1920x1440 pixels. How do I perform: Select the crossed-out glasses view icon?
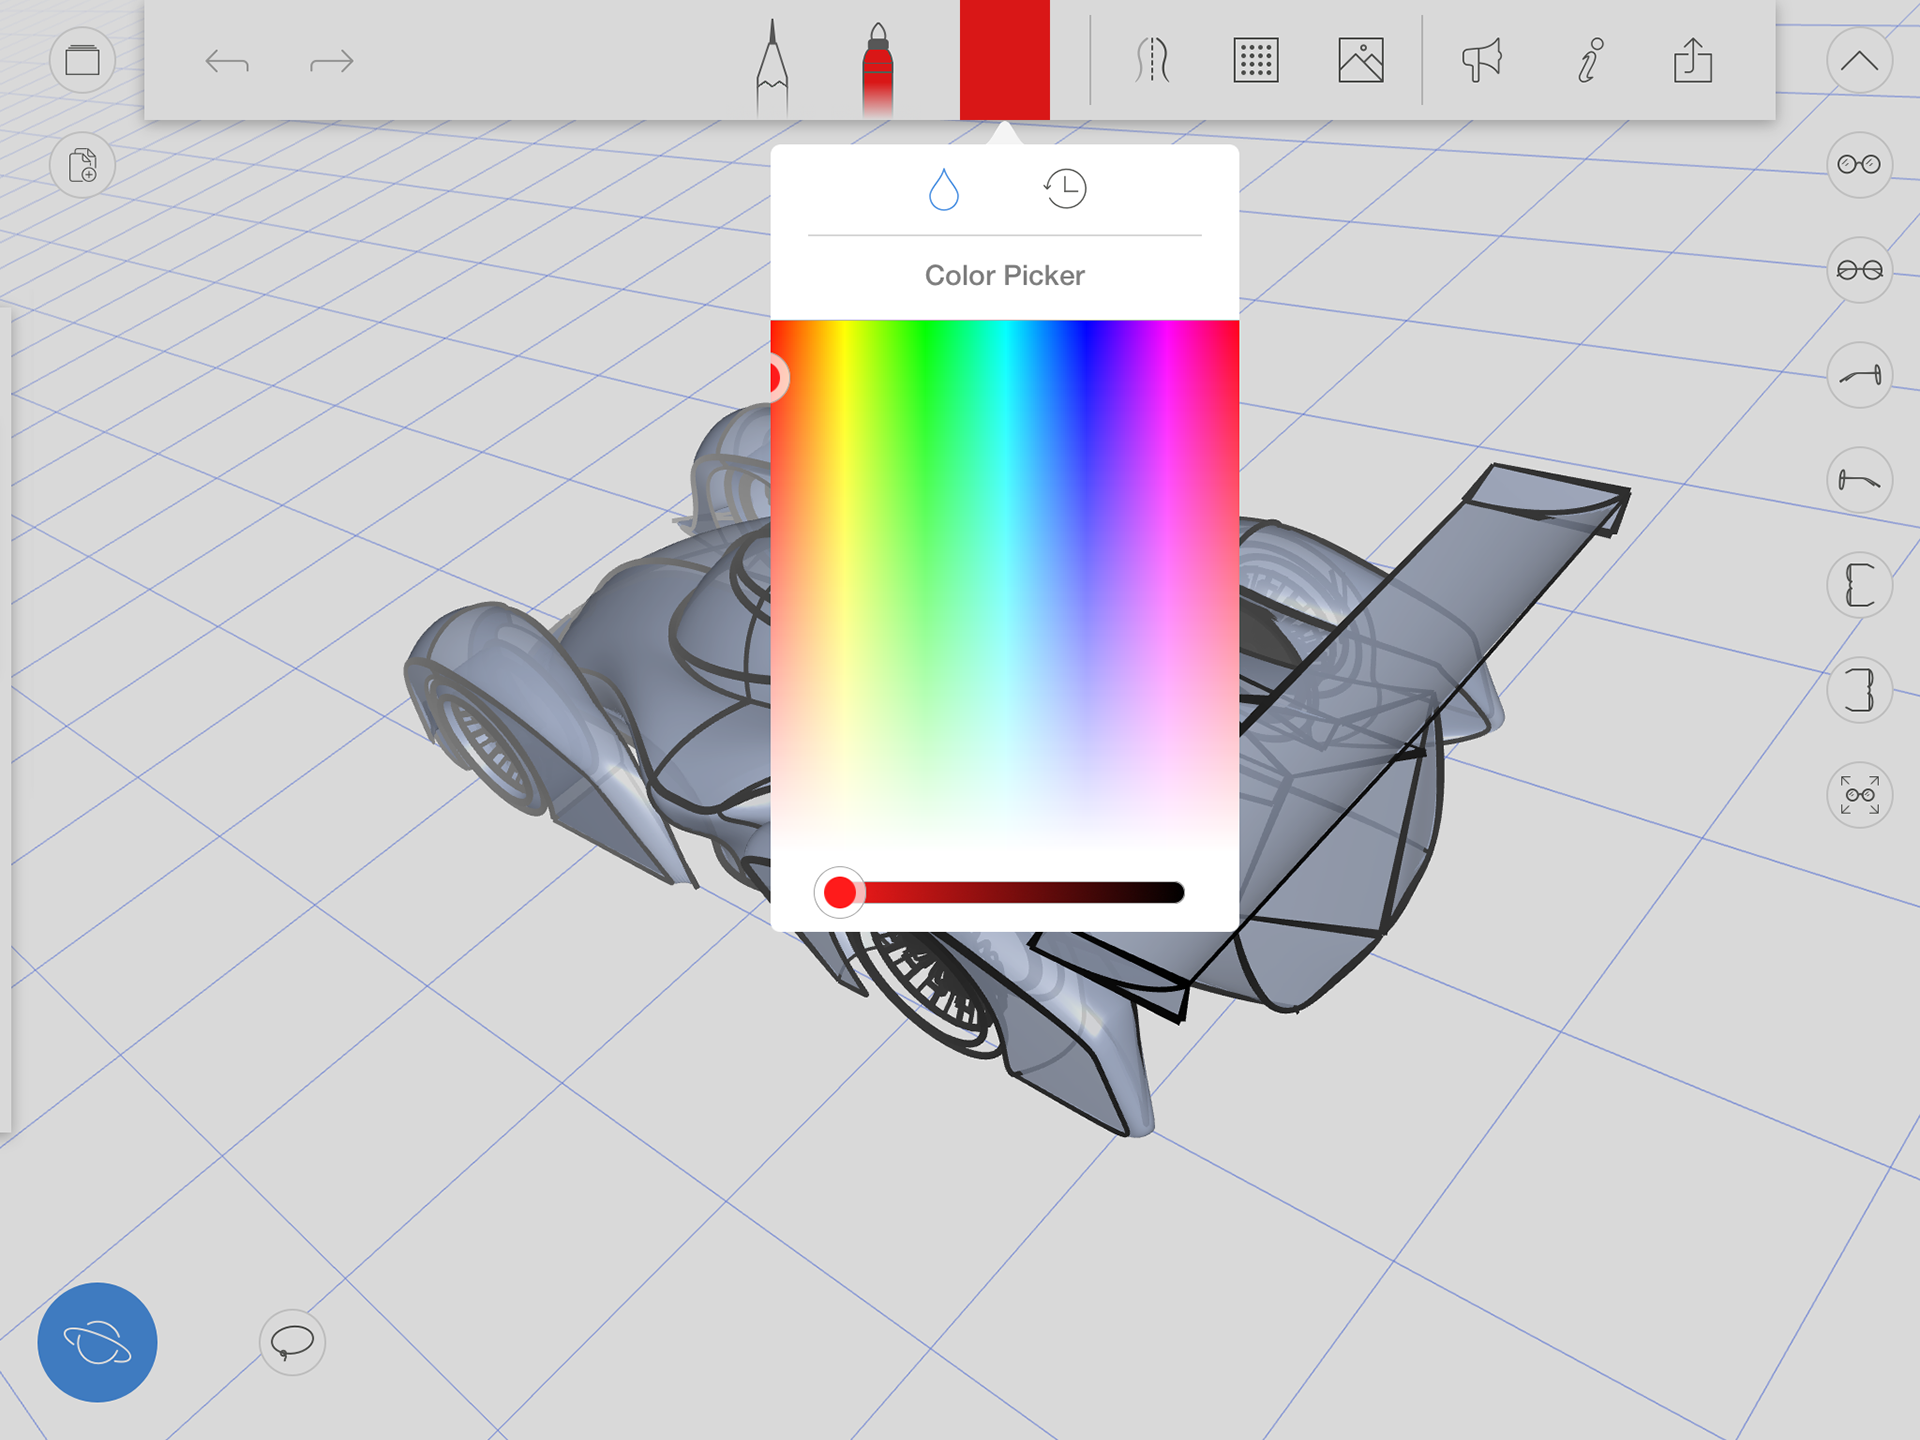click(1859, 270)
